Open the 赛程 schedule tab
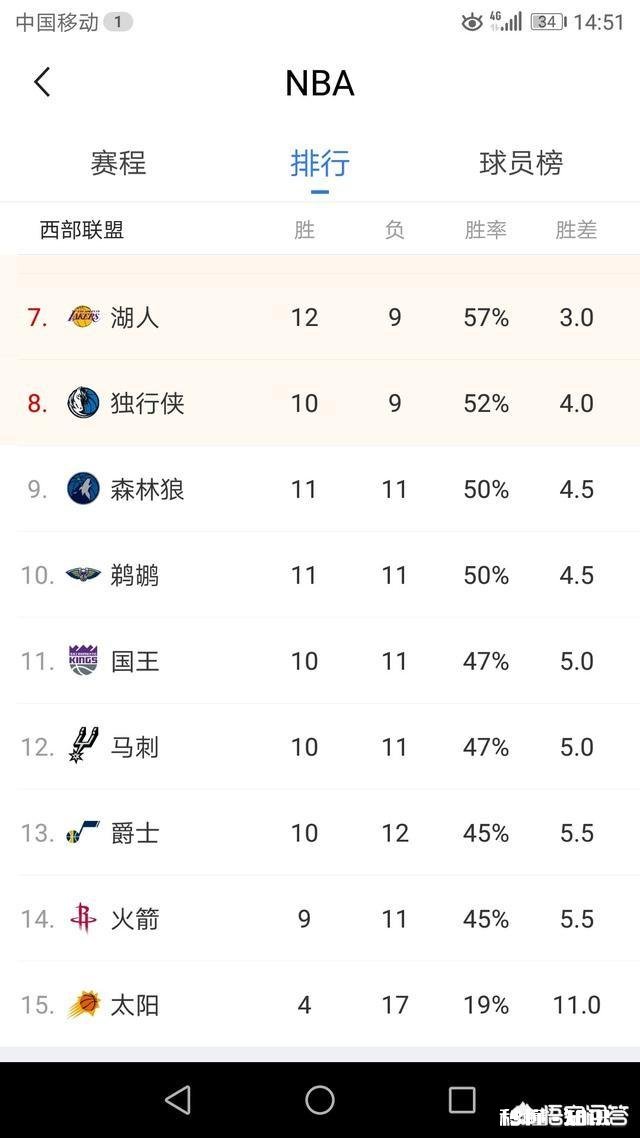The height and width of the screenshot is (1138, 640). pyautogui.click(x=120, y=164)
